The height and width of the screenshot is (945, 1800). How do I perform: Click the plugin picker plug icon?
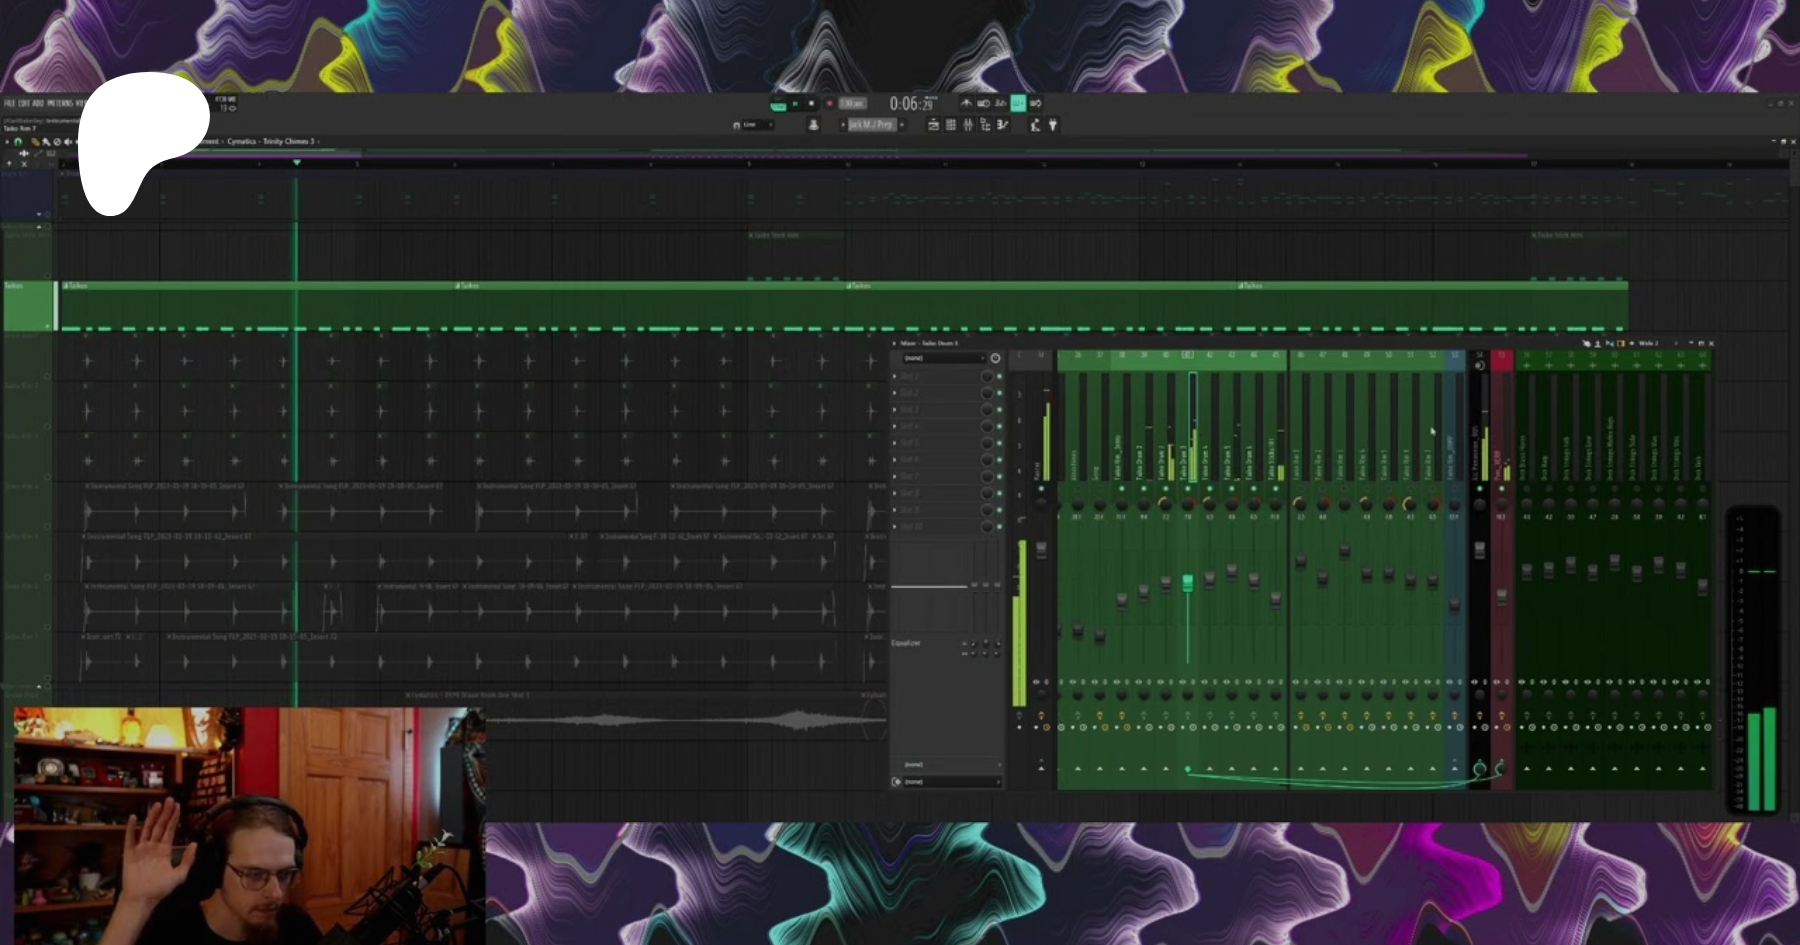click(x=1052, y=125)
